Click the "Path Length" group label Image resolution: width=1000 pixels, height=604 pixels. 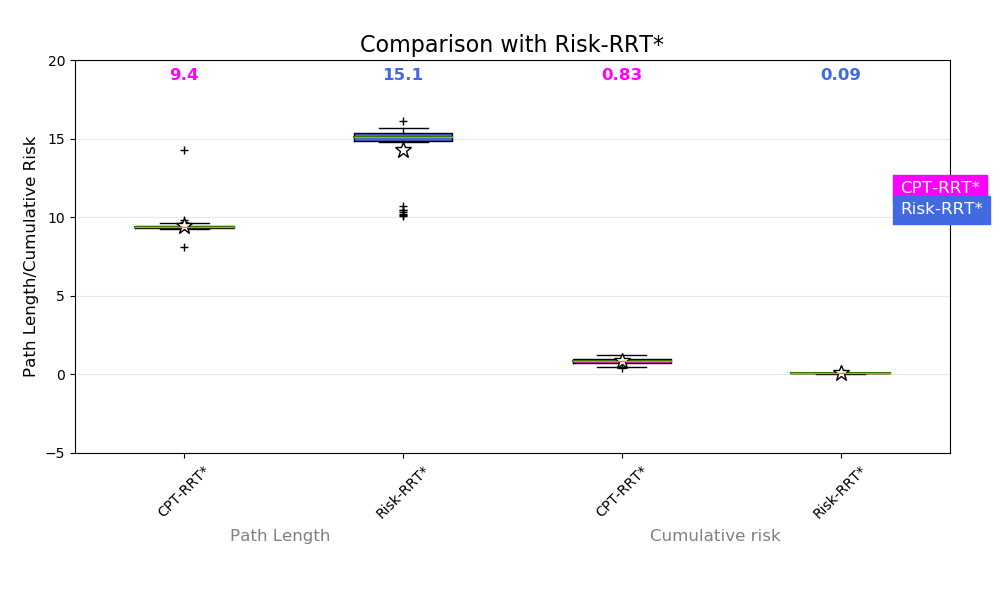click(280, 536)
